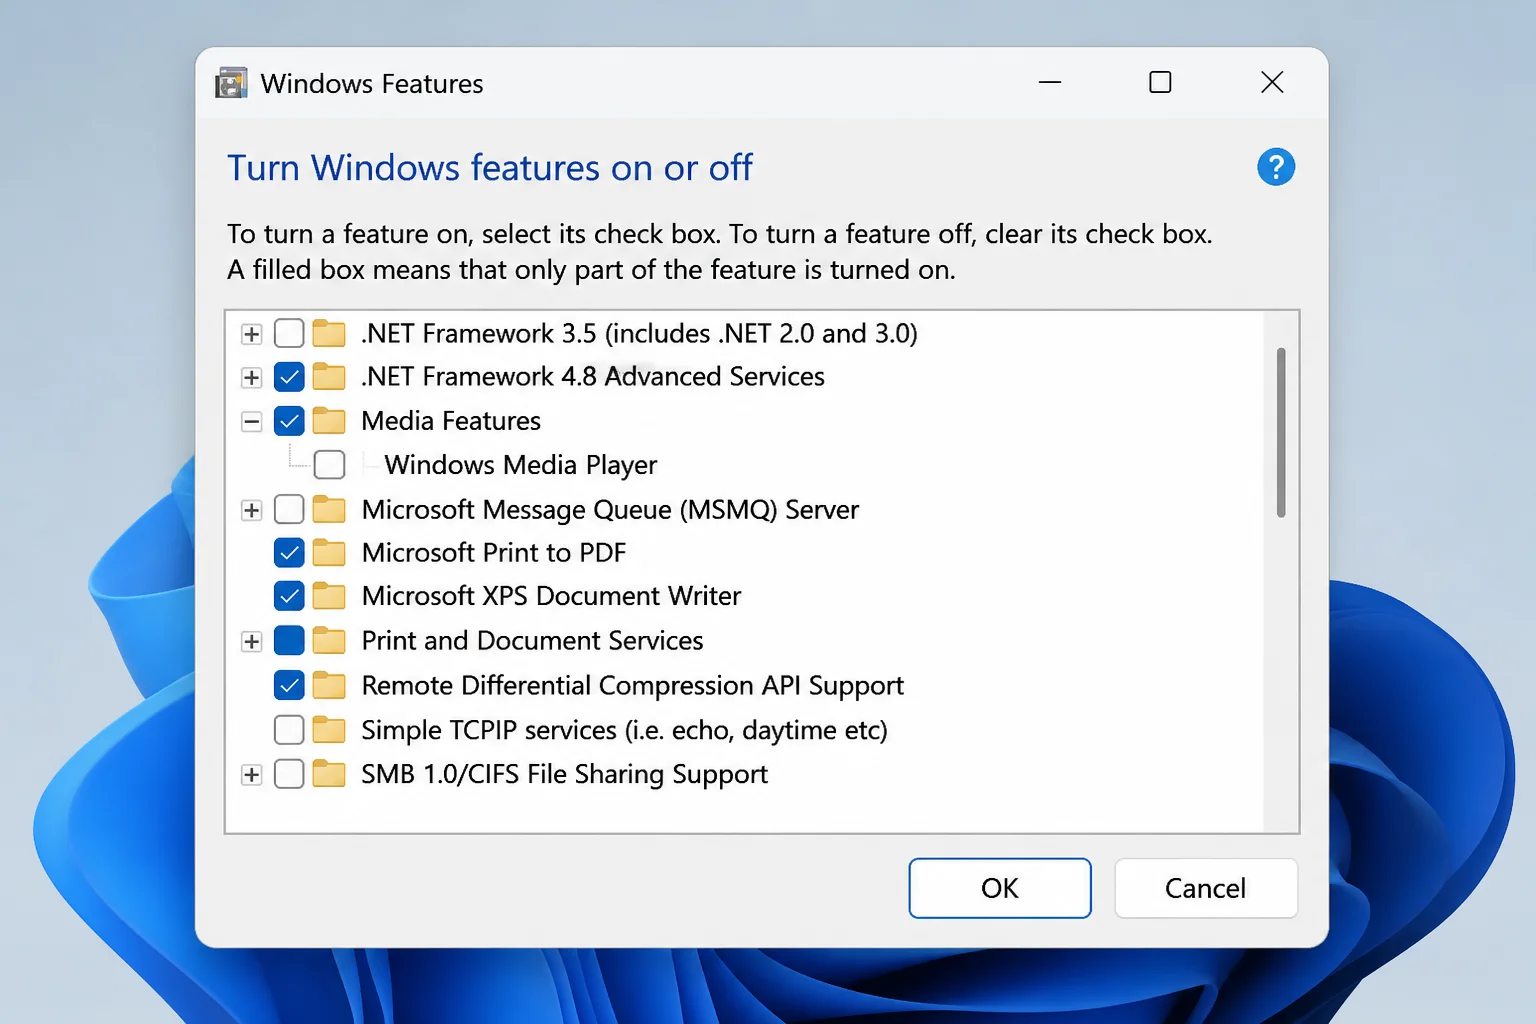Uncheck Microsoft Print to PDF
Viewport: 1536px width, 1024px height.
point(289,553)
